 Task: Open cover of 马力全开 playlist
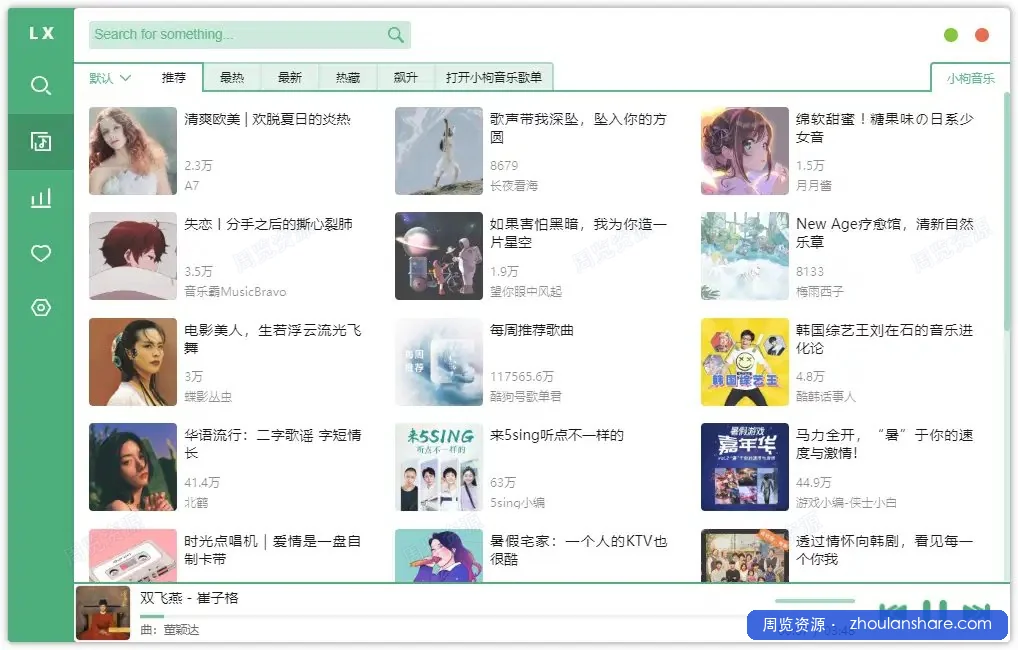point(745,467)
